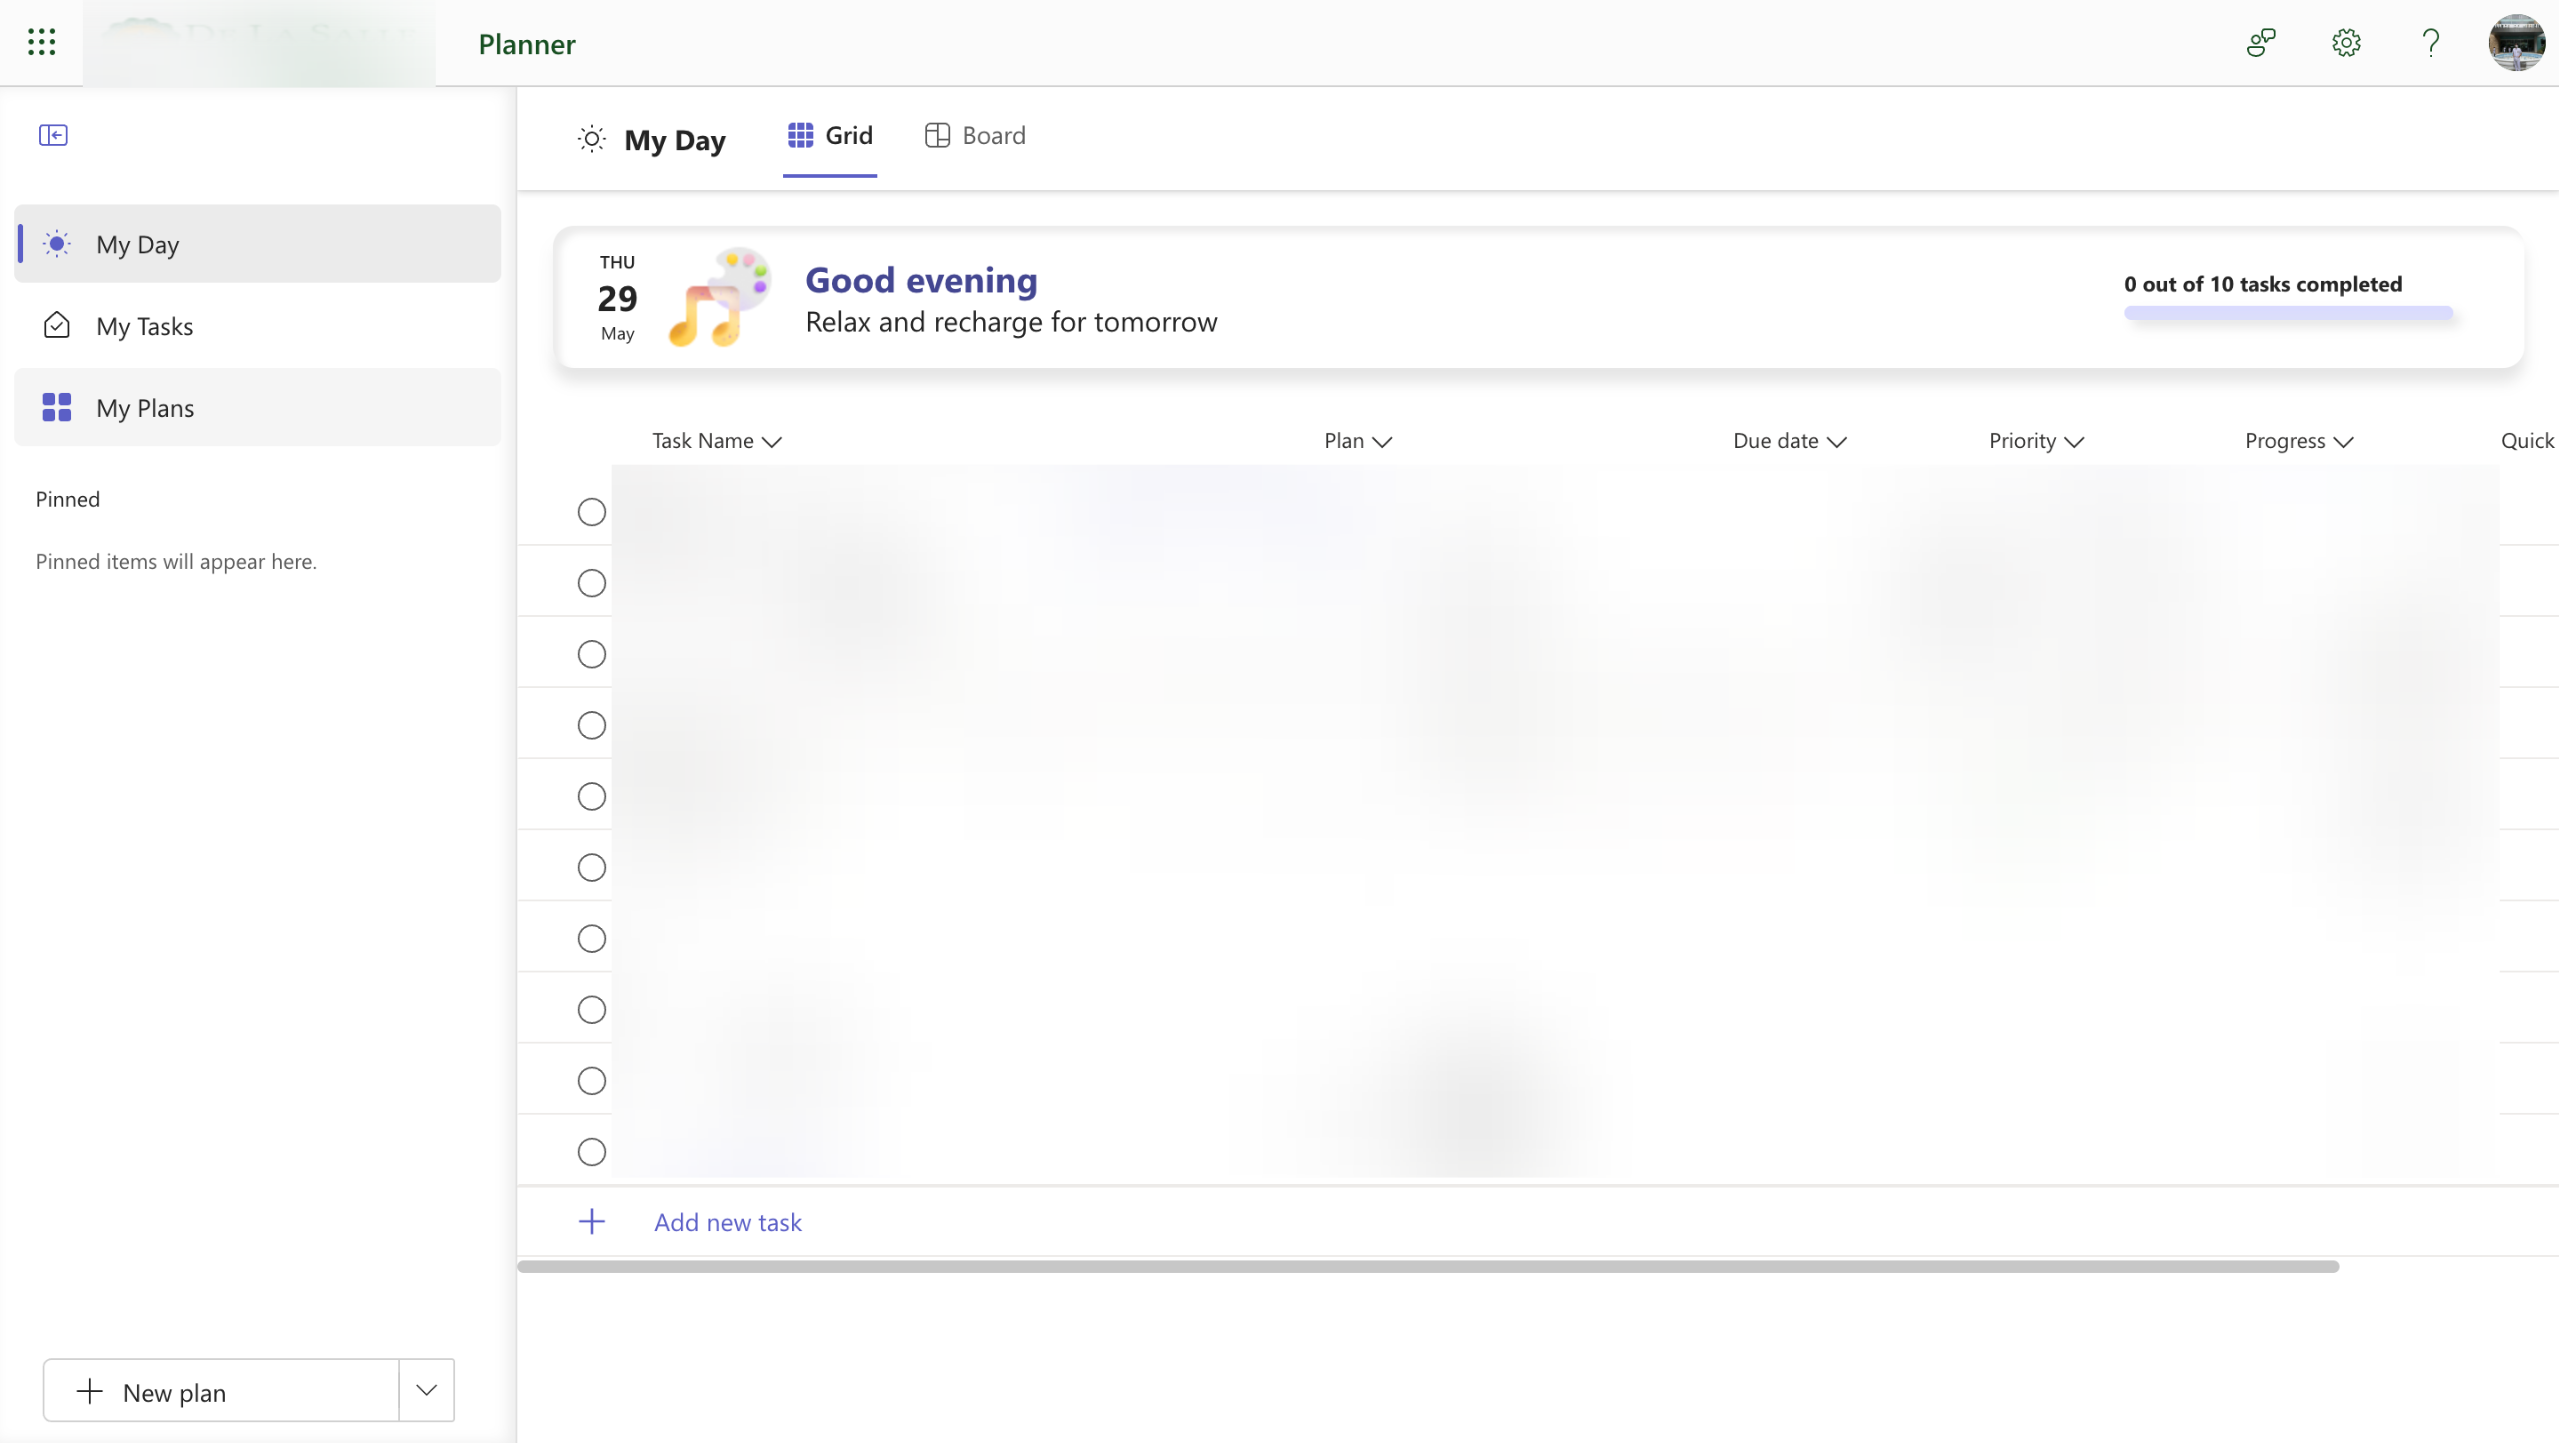Click the Planner app title
The height and width of the screenshot is (1443, 2559).
[527, 44]
